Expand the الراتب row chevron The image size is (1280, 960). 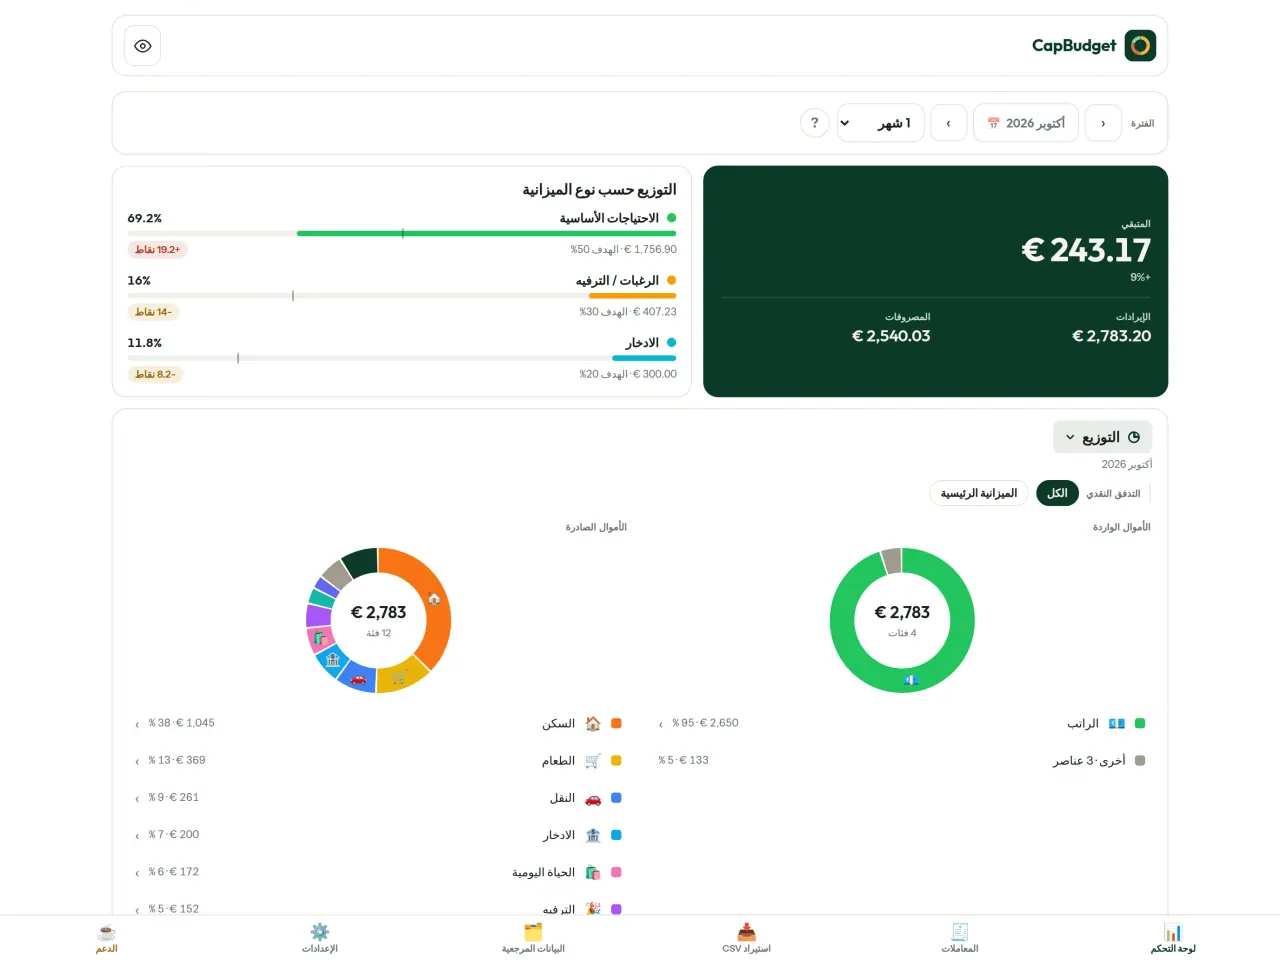(661, 724)
